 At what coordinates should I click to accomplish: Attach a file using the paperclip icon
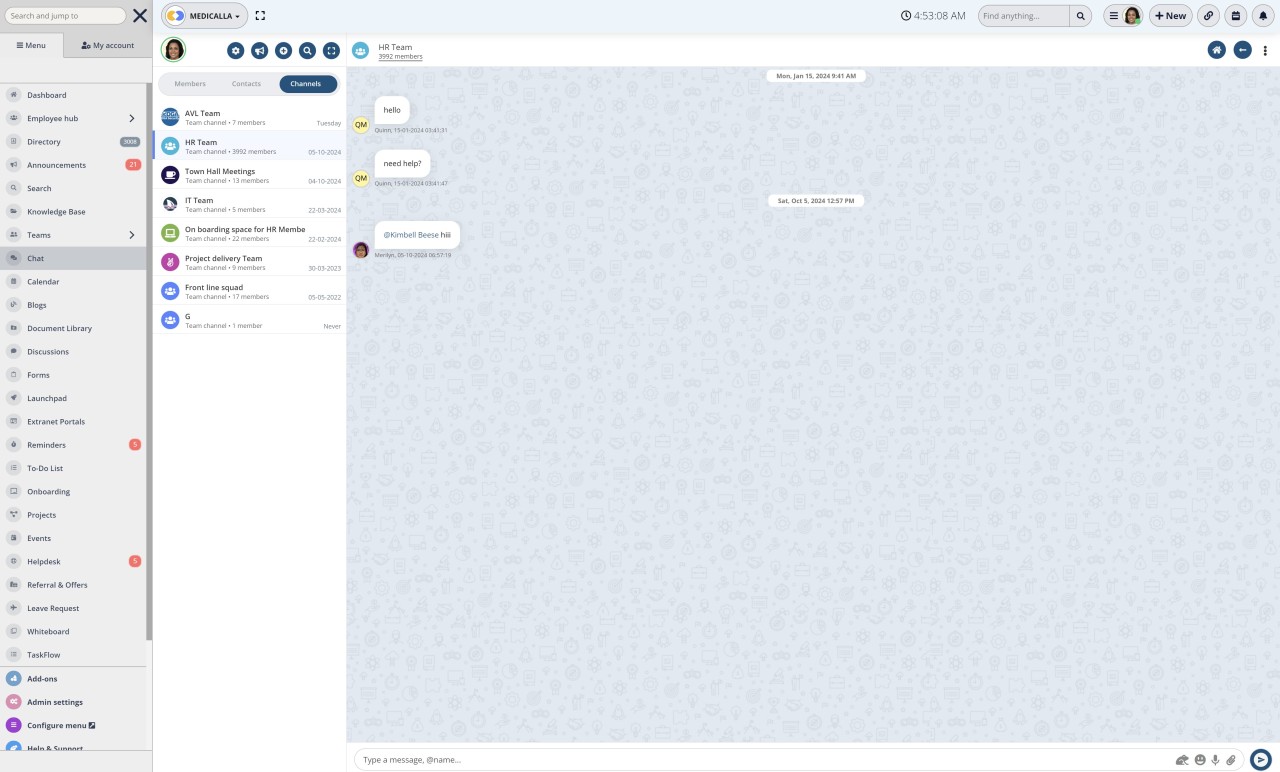1231,759
